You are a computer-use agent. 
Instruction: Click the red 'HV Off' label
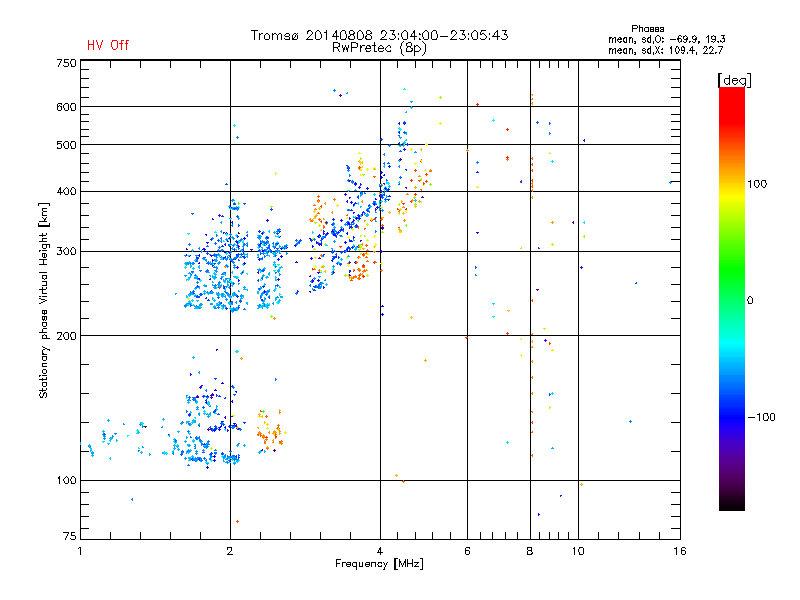click(x=108, y=45)
